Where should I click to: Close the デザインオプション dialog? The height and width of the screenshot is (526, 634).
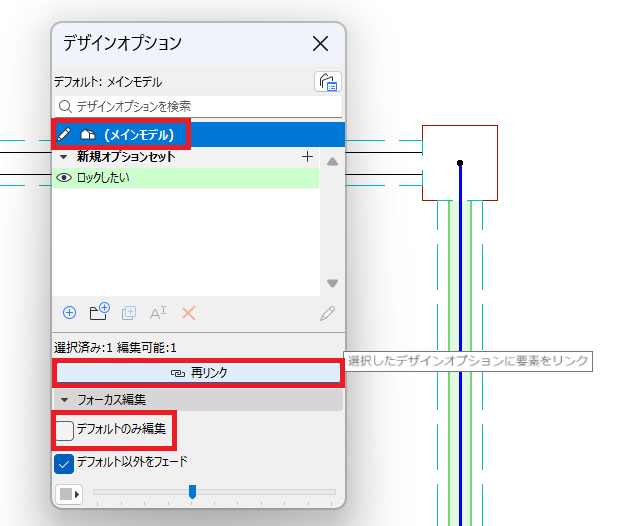(320, 43)
